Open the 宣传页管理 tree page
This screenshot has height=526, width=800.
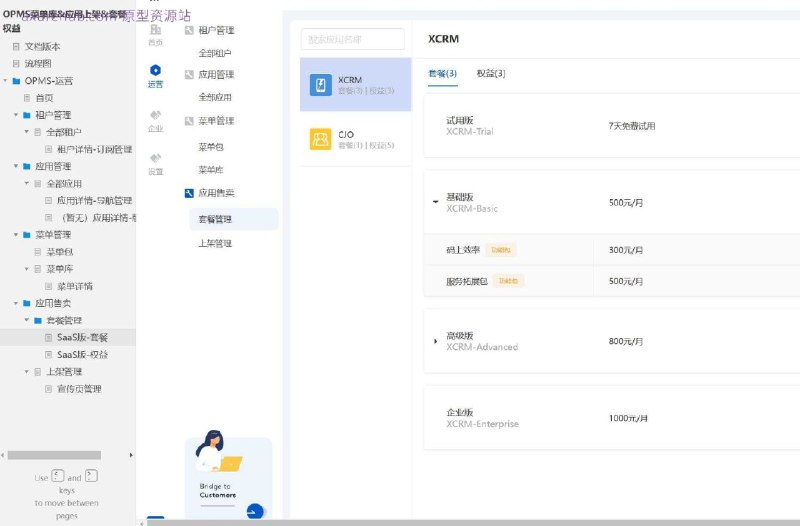point(79,389)
